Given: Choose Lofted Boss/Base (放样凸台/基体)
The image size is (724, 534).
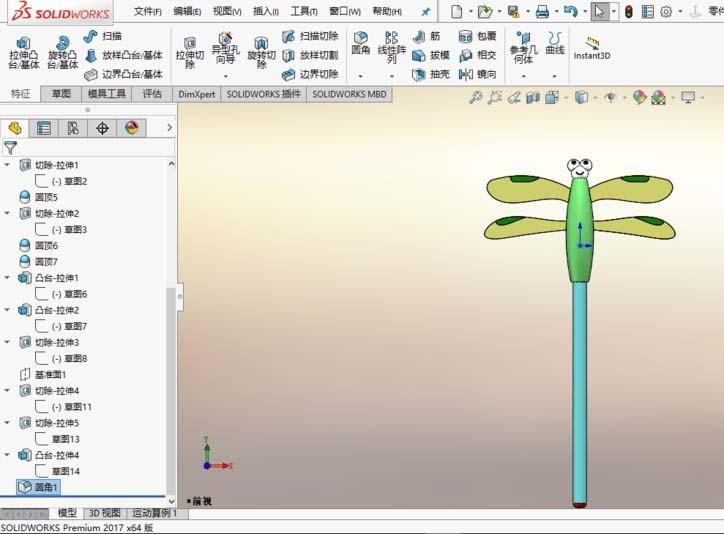Looking at the screenshot, I should [123, 55].
